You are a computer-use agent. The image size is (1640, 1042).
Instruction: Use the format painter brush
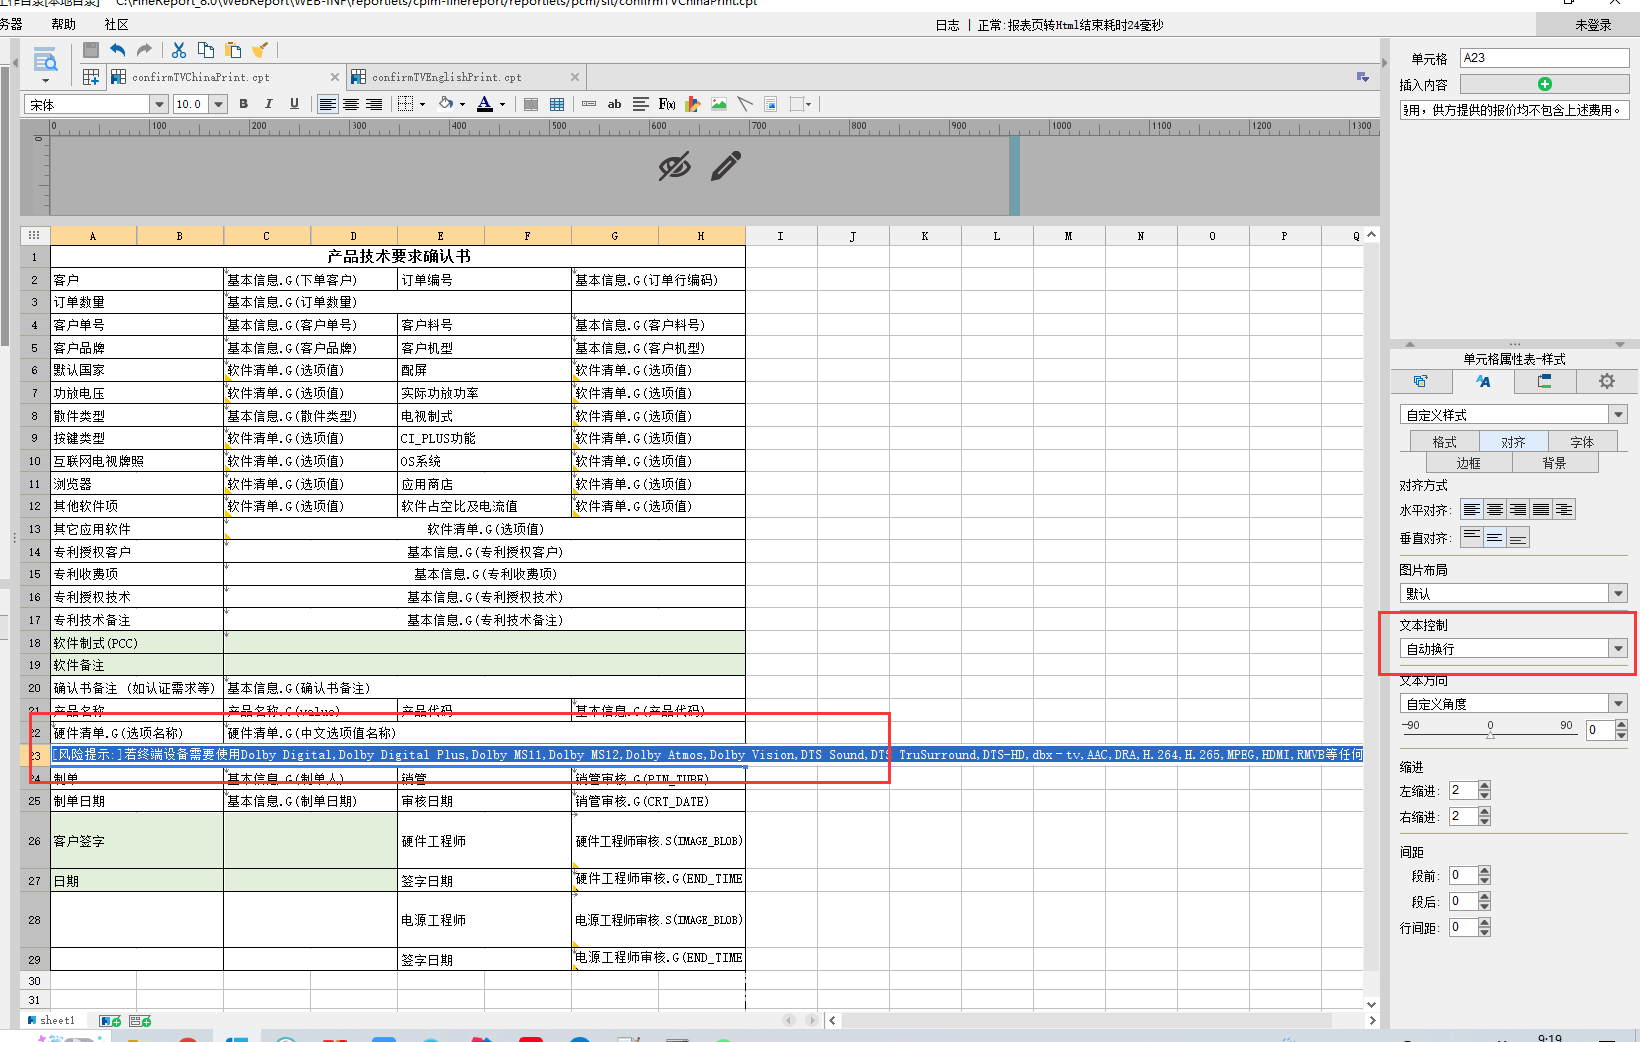(x=260, y=50)
